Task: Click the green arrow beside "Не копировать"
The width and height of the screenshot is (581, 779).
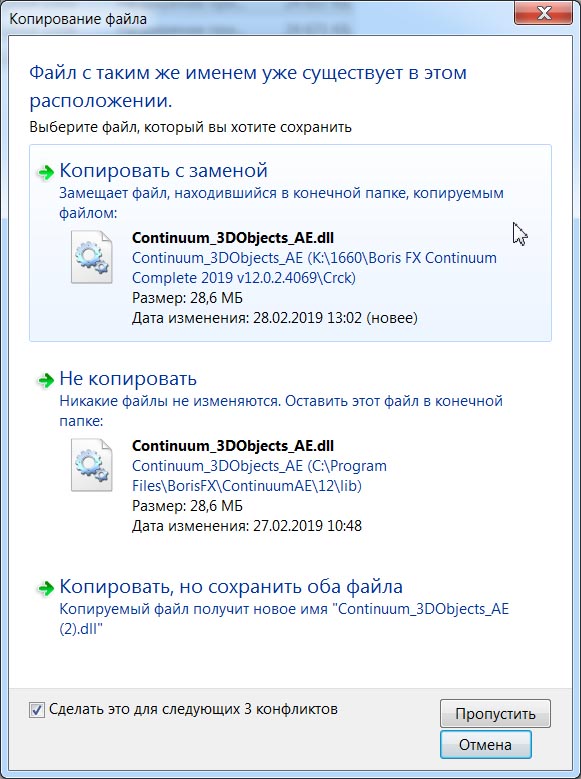Action: pos(46,381)
